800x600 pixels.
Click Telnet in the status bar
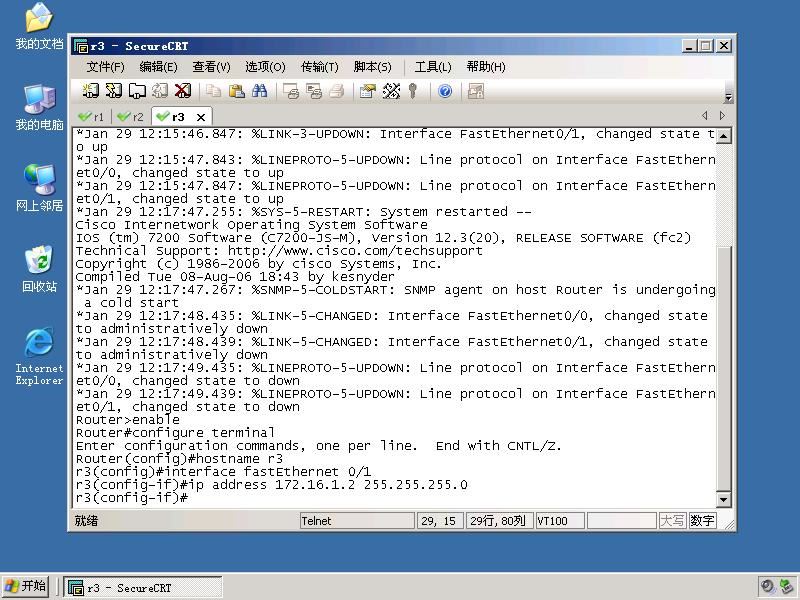coord(357,521)
